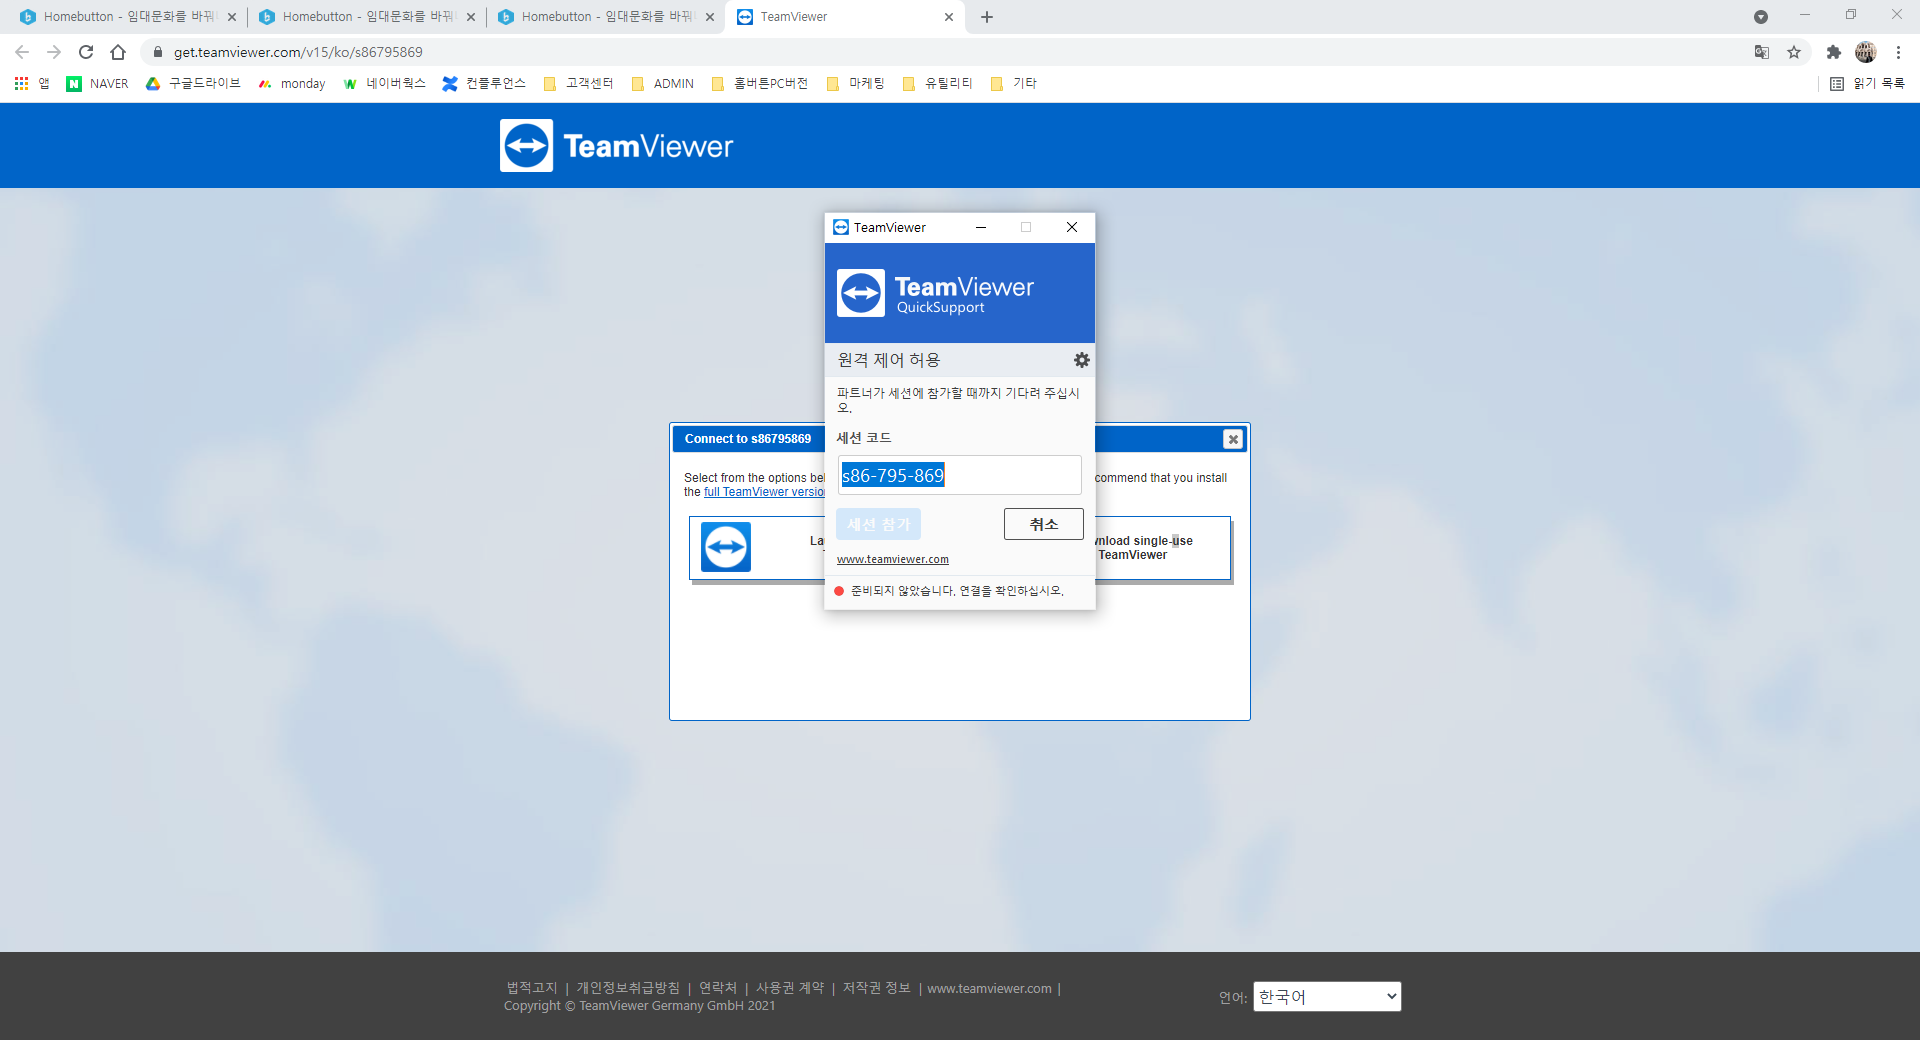1920x1040 pixels.
Task: Open the 저작권 정보 footer link
Action: click(877, 988)
